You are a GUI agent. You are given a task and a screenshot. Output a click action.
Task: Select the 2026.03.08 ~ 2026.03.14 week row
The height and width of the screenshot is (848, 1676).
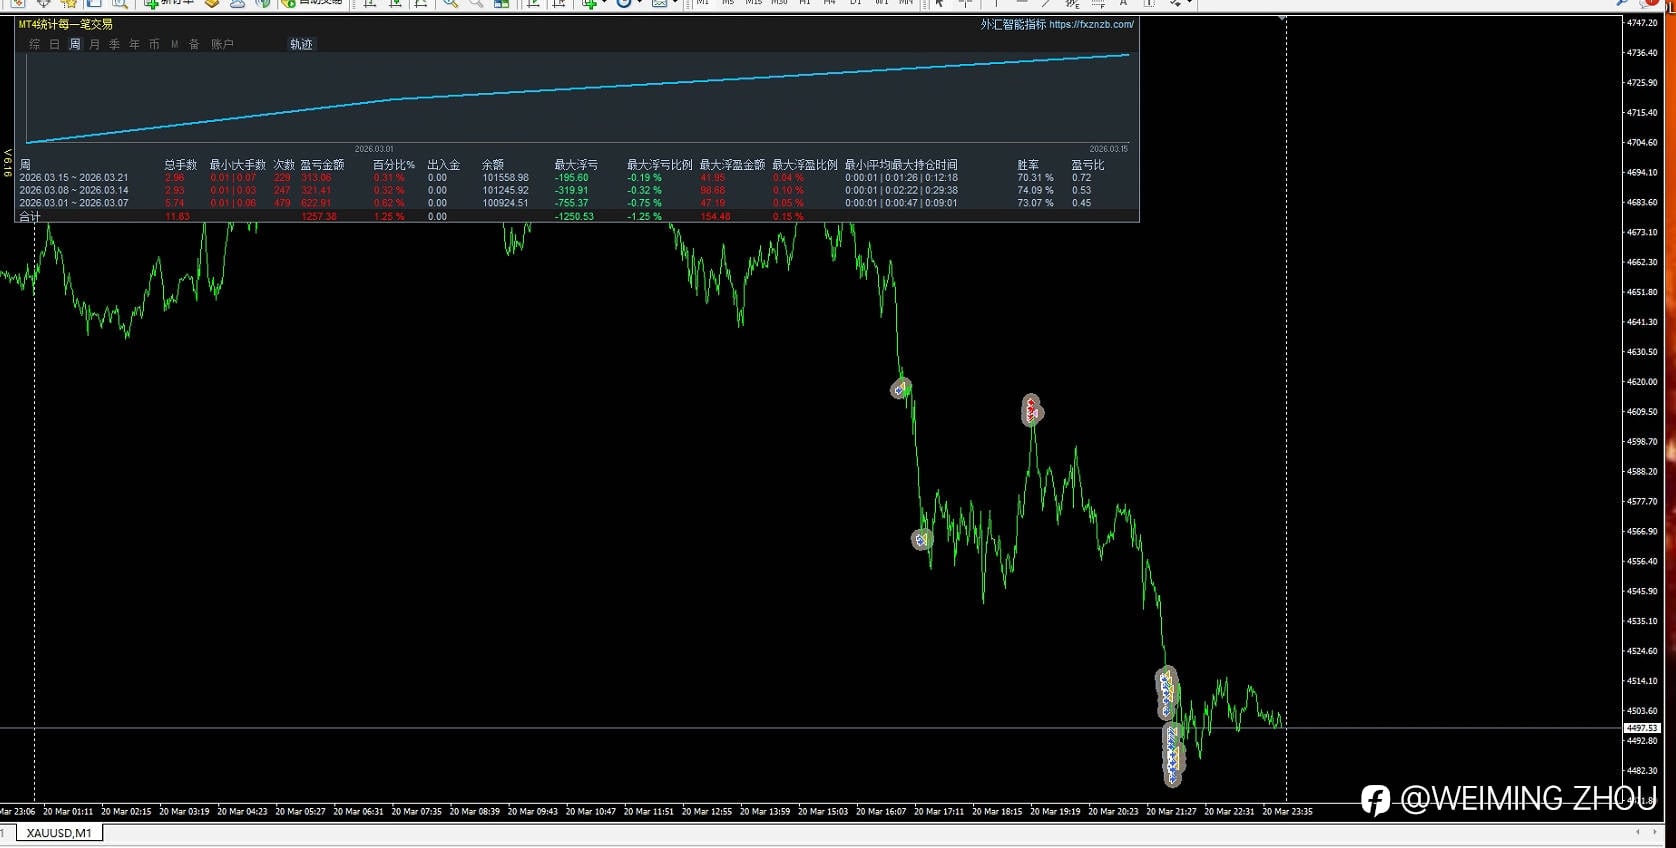(578, 190)
